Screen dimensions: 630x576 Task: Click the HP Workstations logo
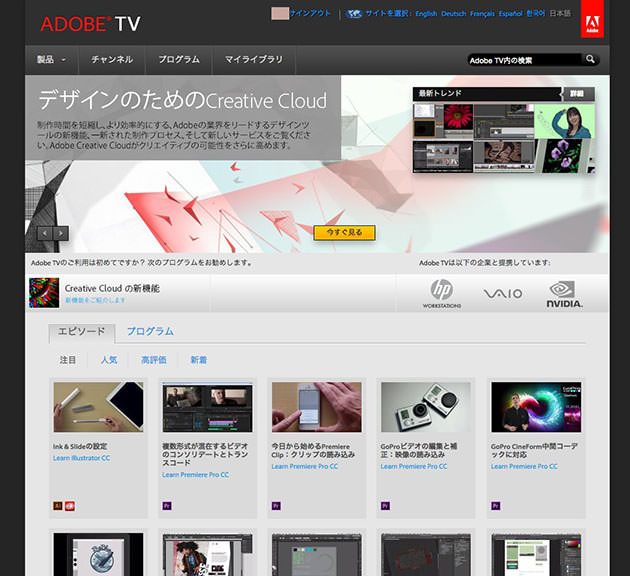442,294
